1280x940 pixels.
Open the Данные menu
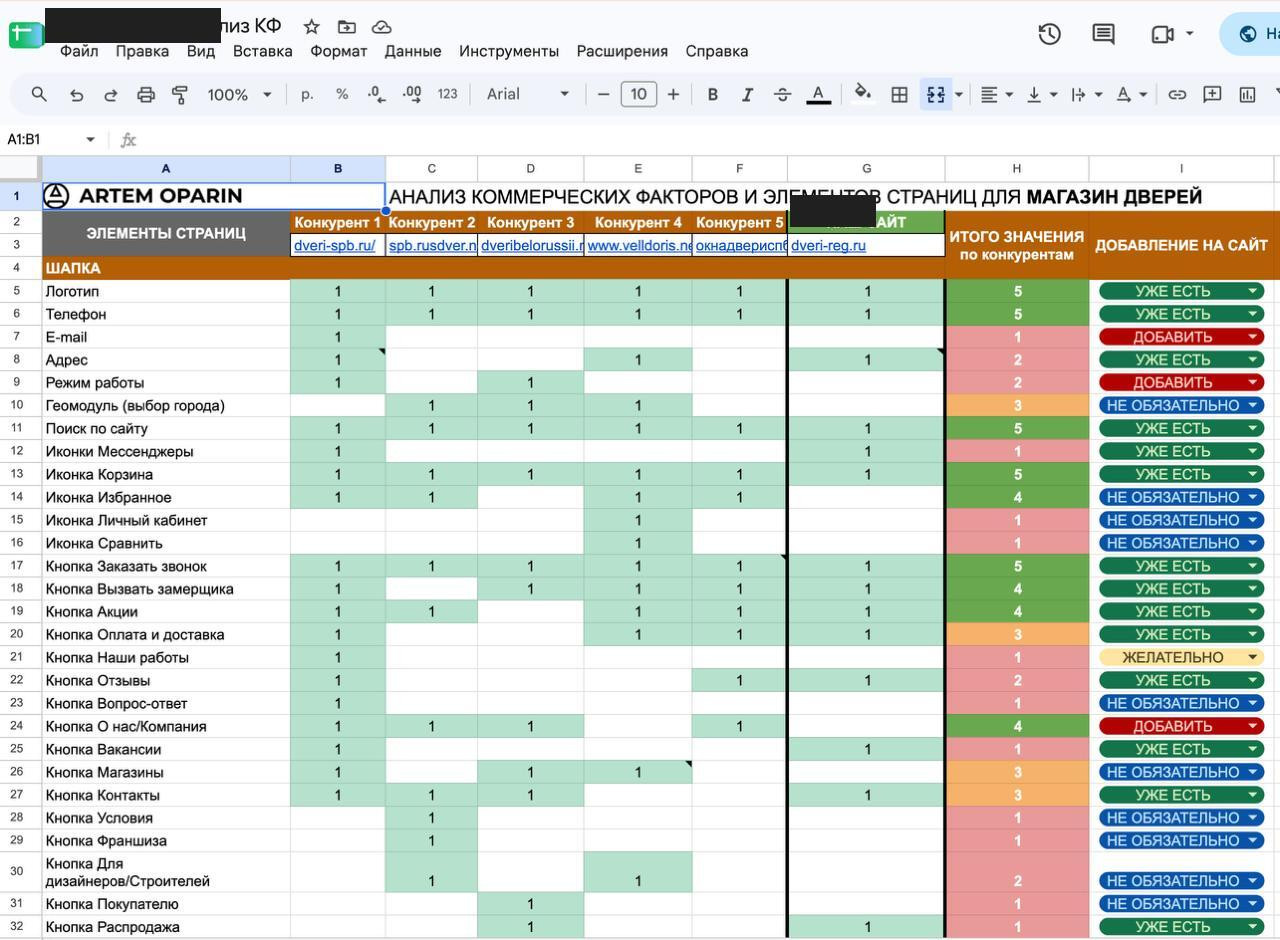click(413, 51)
